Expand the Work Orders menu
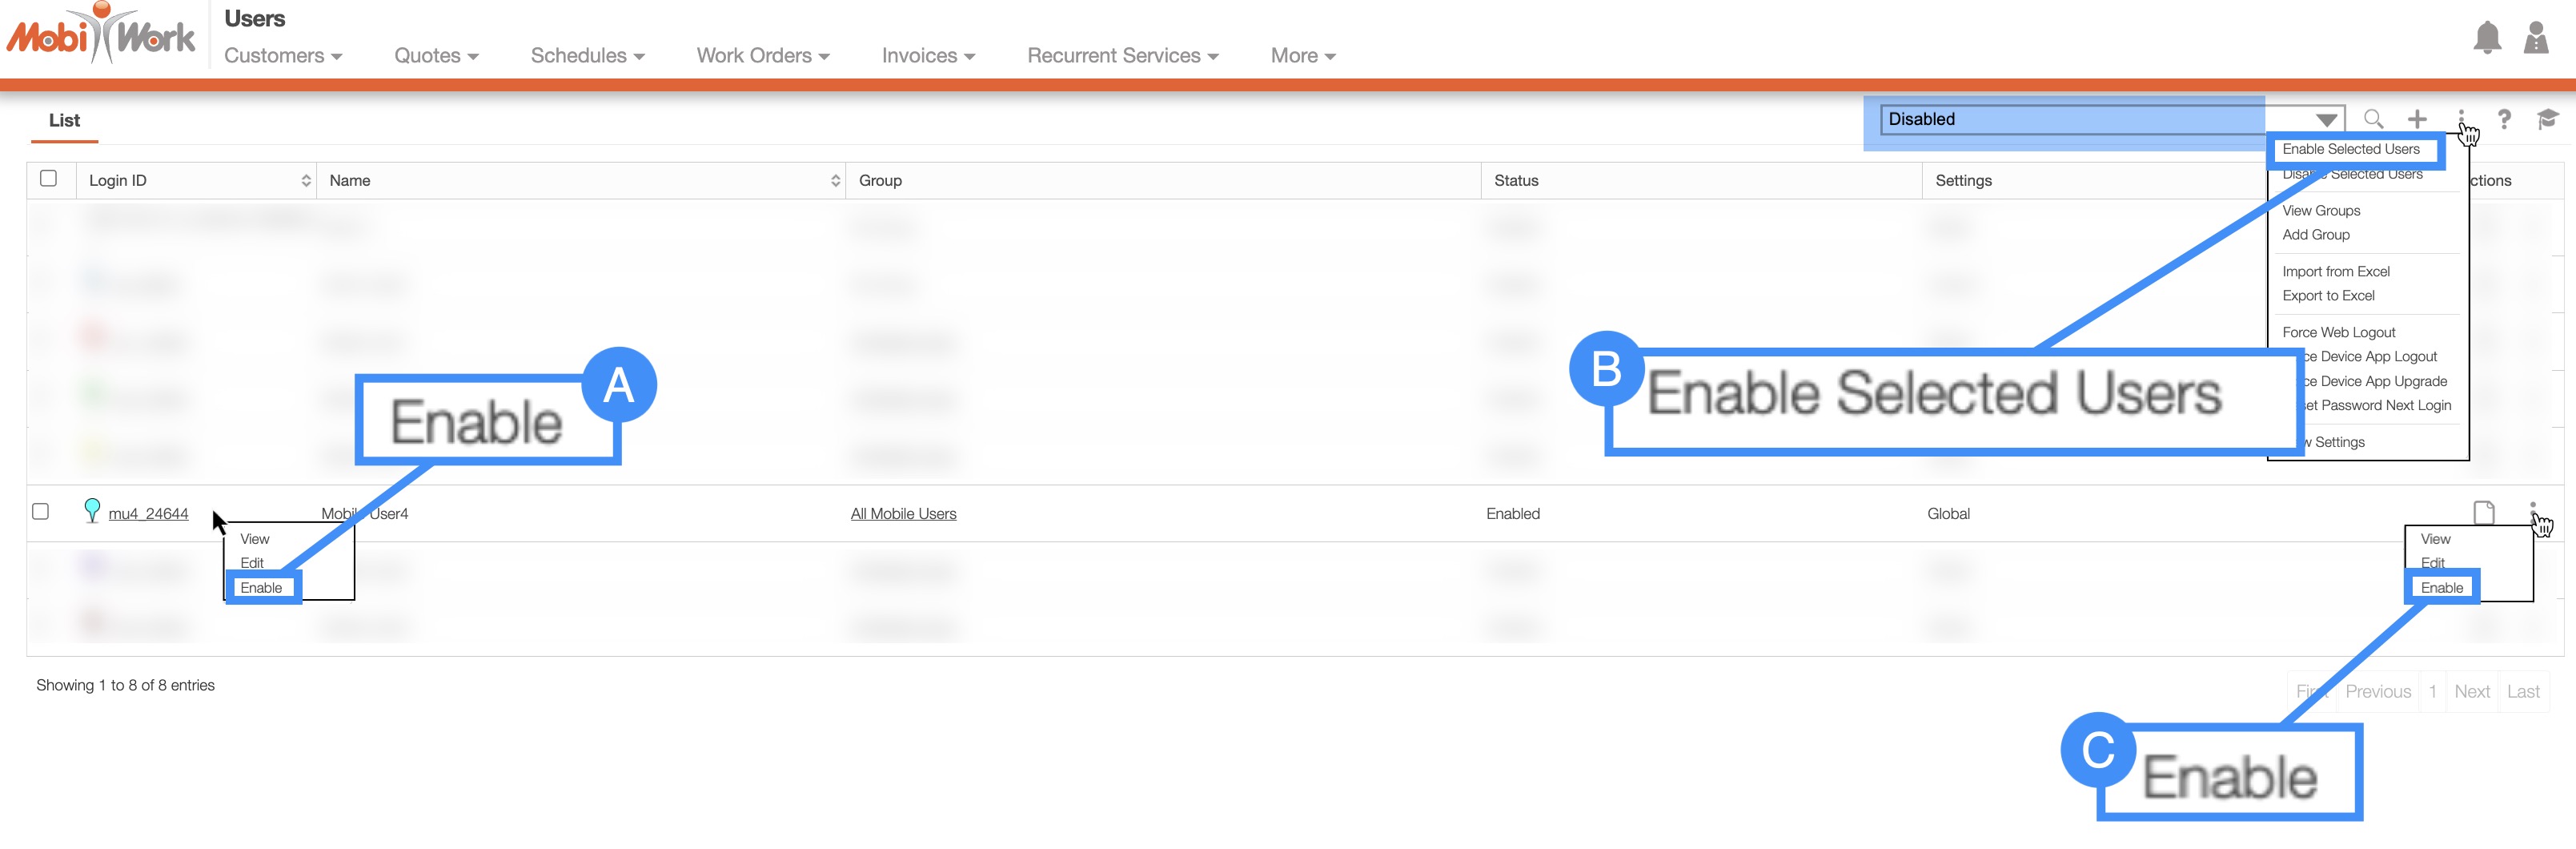The width and height of the screenshot is (2576, 849). point(762,56)
